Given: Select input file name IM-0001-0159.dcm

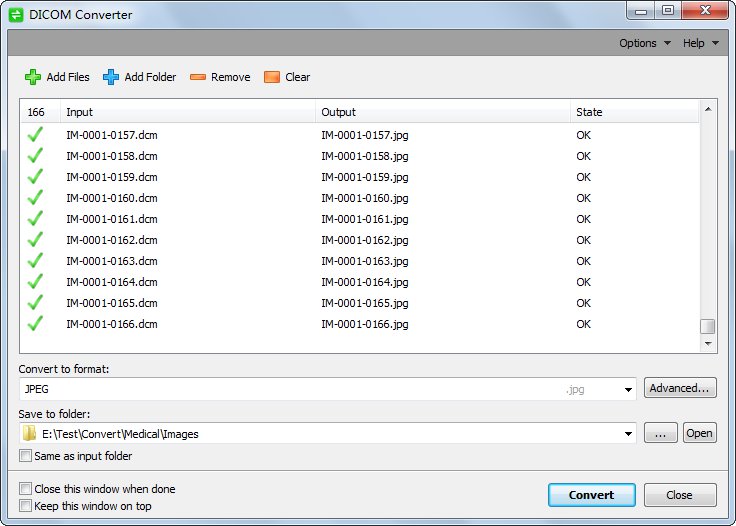Looking at the screenshot, I should (x=112, y=177).
